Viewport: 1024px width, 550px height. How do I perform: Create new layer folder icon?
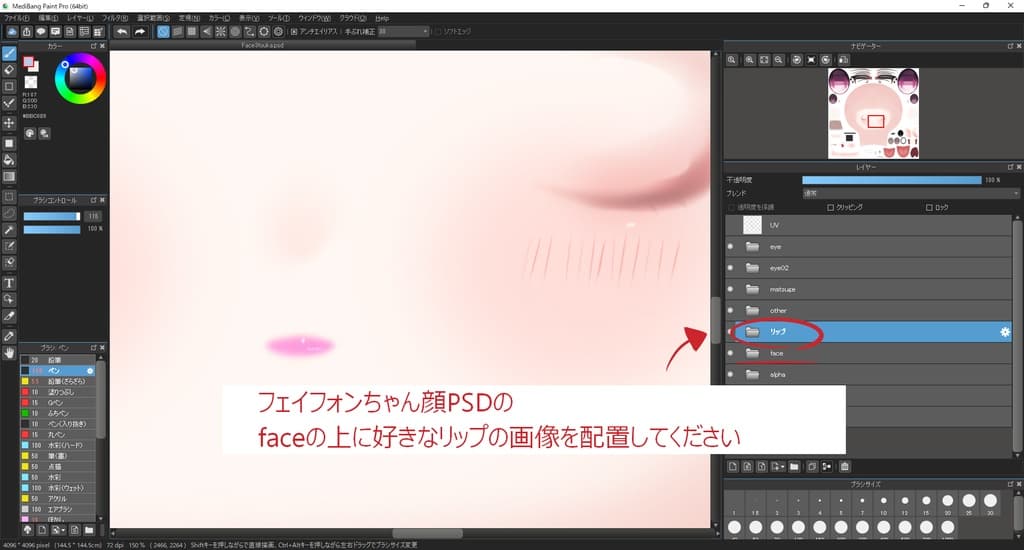coord(794,466)
